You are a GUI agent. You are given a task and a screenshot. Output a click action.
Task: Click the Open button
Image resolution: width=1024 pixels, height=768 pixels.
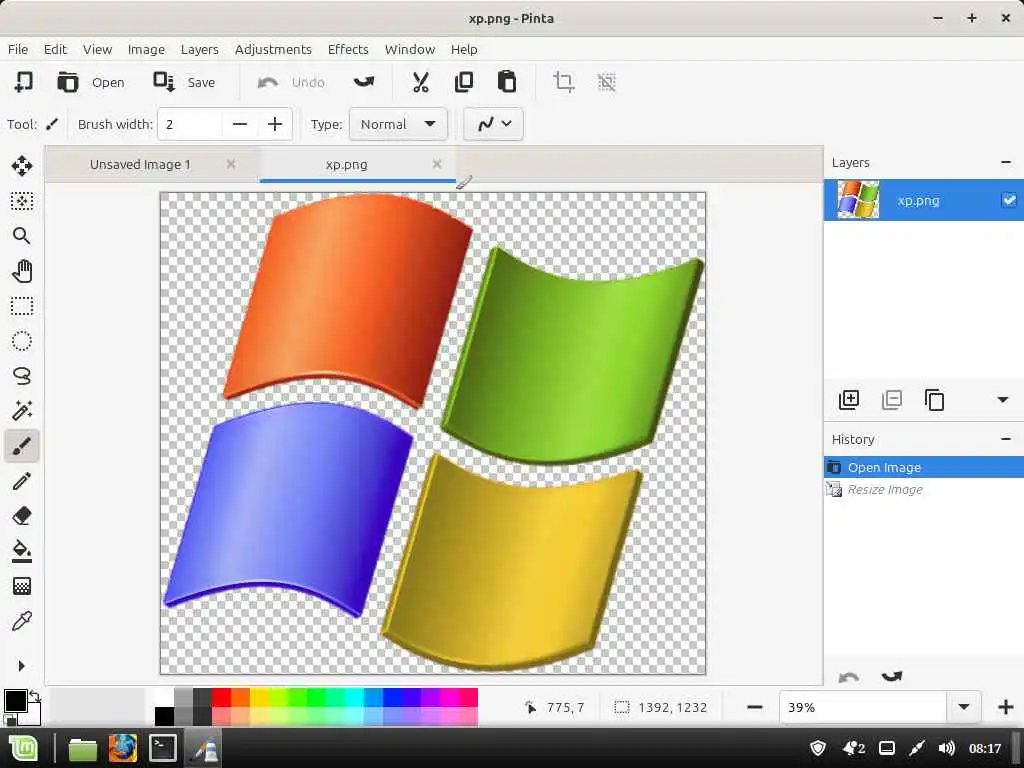(91, 82)
